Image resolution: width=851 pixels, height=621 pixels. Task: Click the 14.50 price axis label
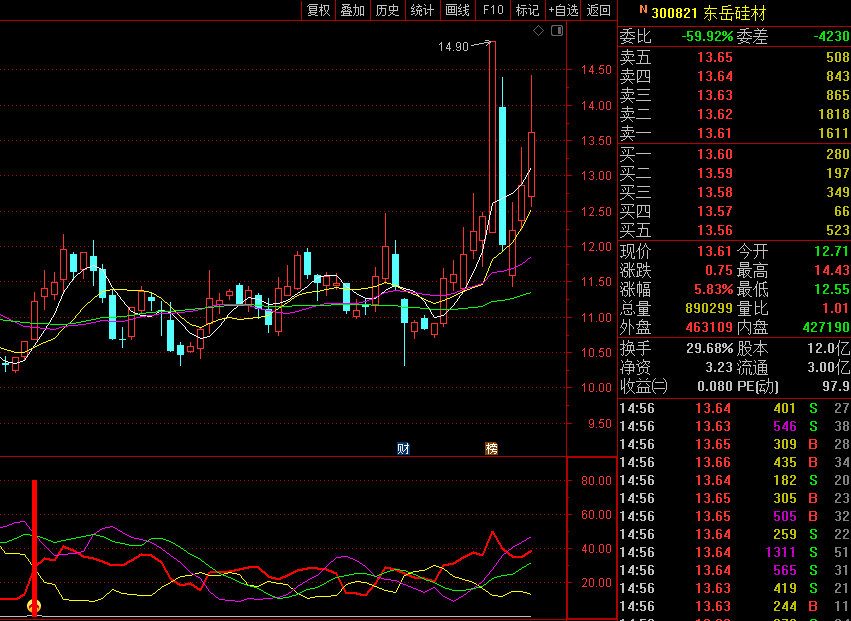[596, 69]
